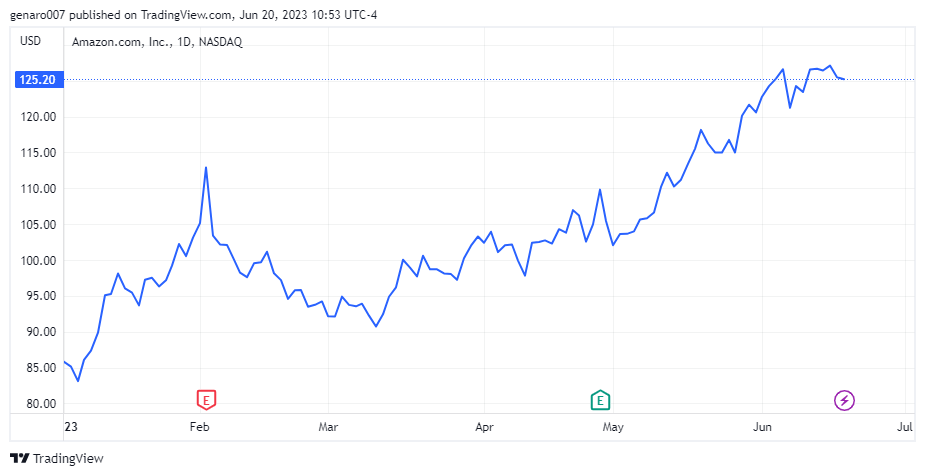Click the May label on time axis

pos(613,427)
